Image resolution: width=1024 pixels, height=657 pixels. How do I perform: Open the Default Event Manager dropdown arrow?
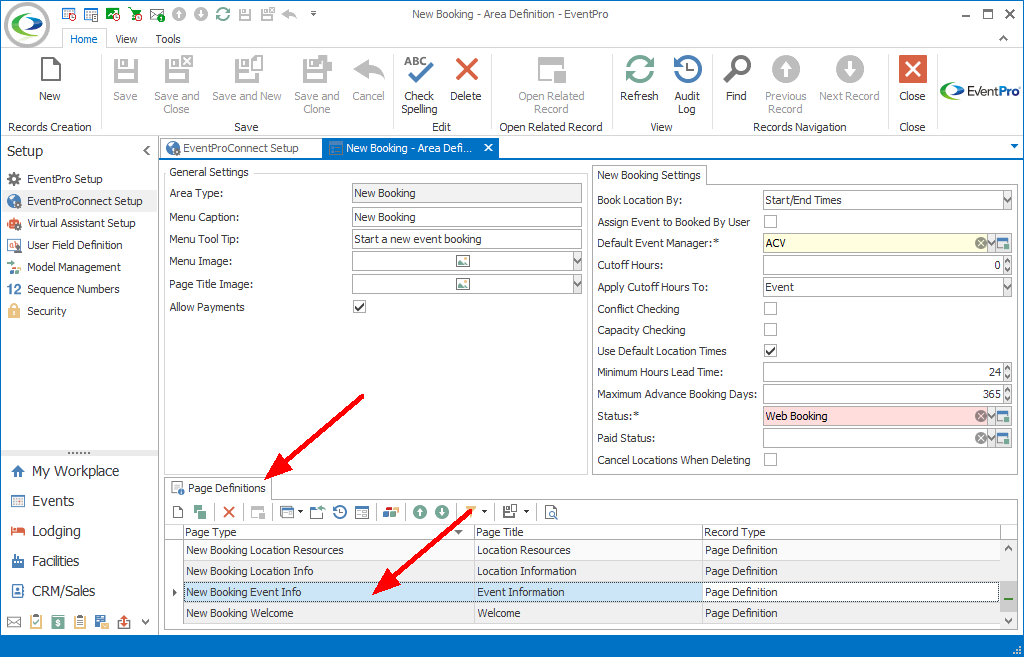(x=991, y=244)
